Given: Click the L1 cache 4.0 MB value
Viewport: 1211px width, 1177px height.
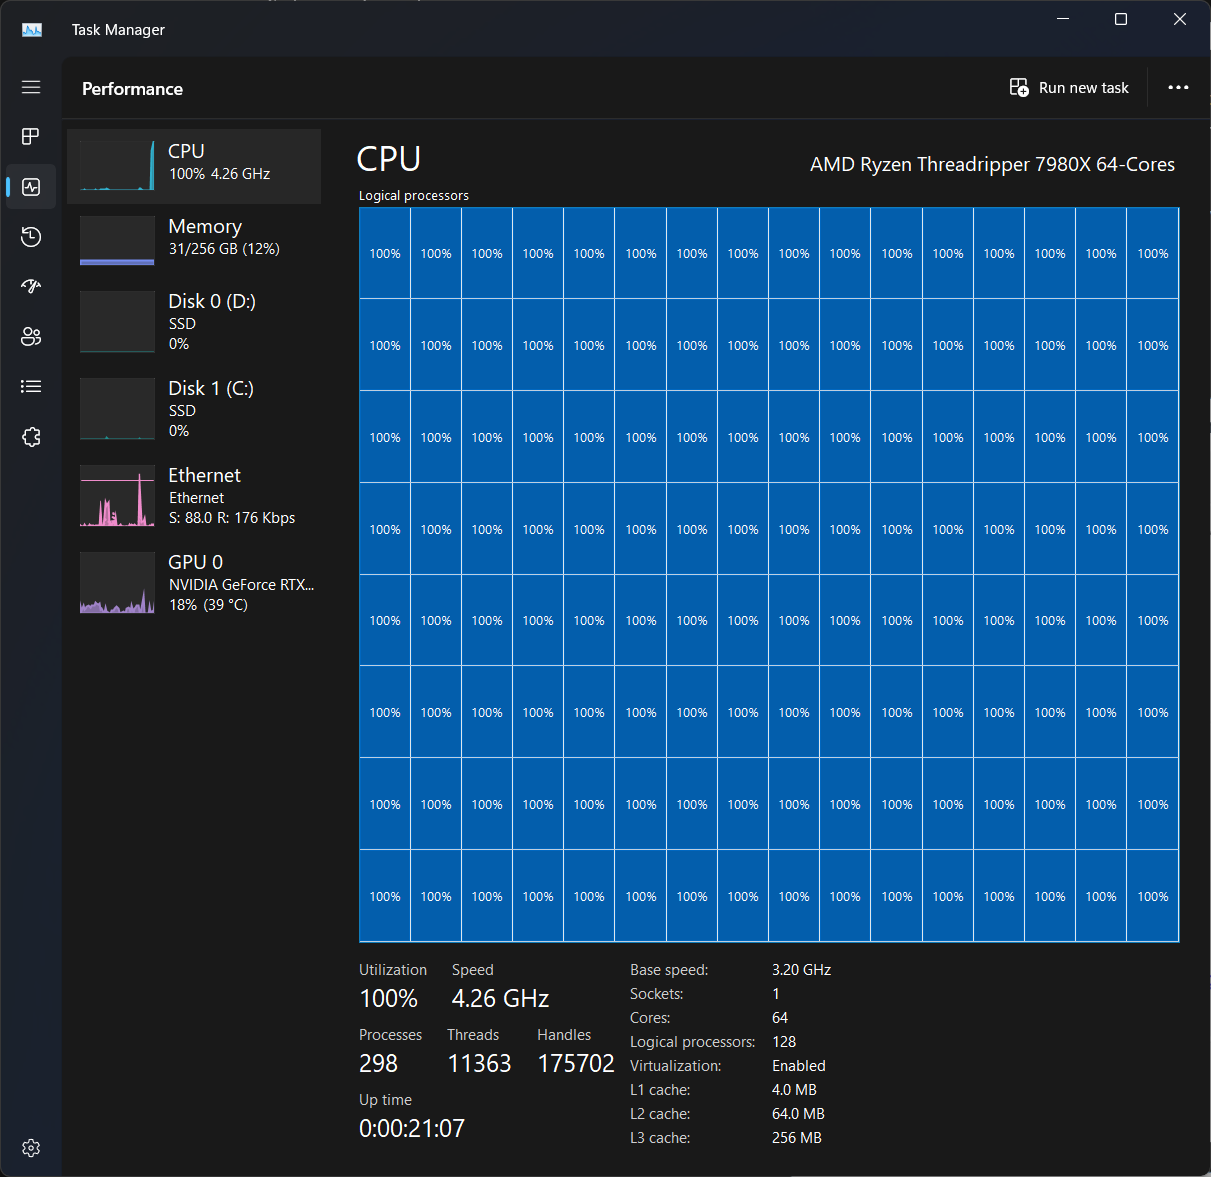Looking at the screenshot, I should pyautogui.click(x=794, y=1090).
